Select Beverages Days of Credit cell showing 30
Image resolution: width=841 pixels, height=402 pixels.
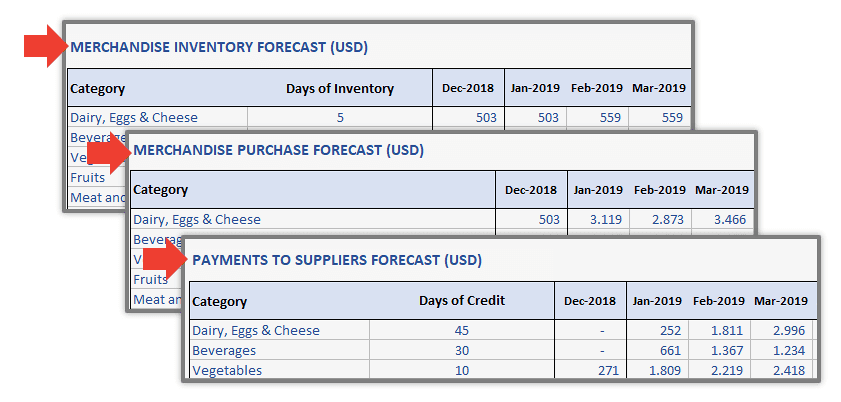click(462, 351)
